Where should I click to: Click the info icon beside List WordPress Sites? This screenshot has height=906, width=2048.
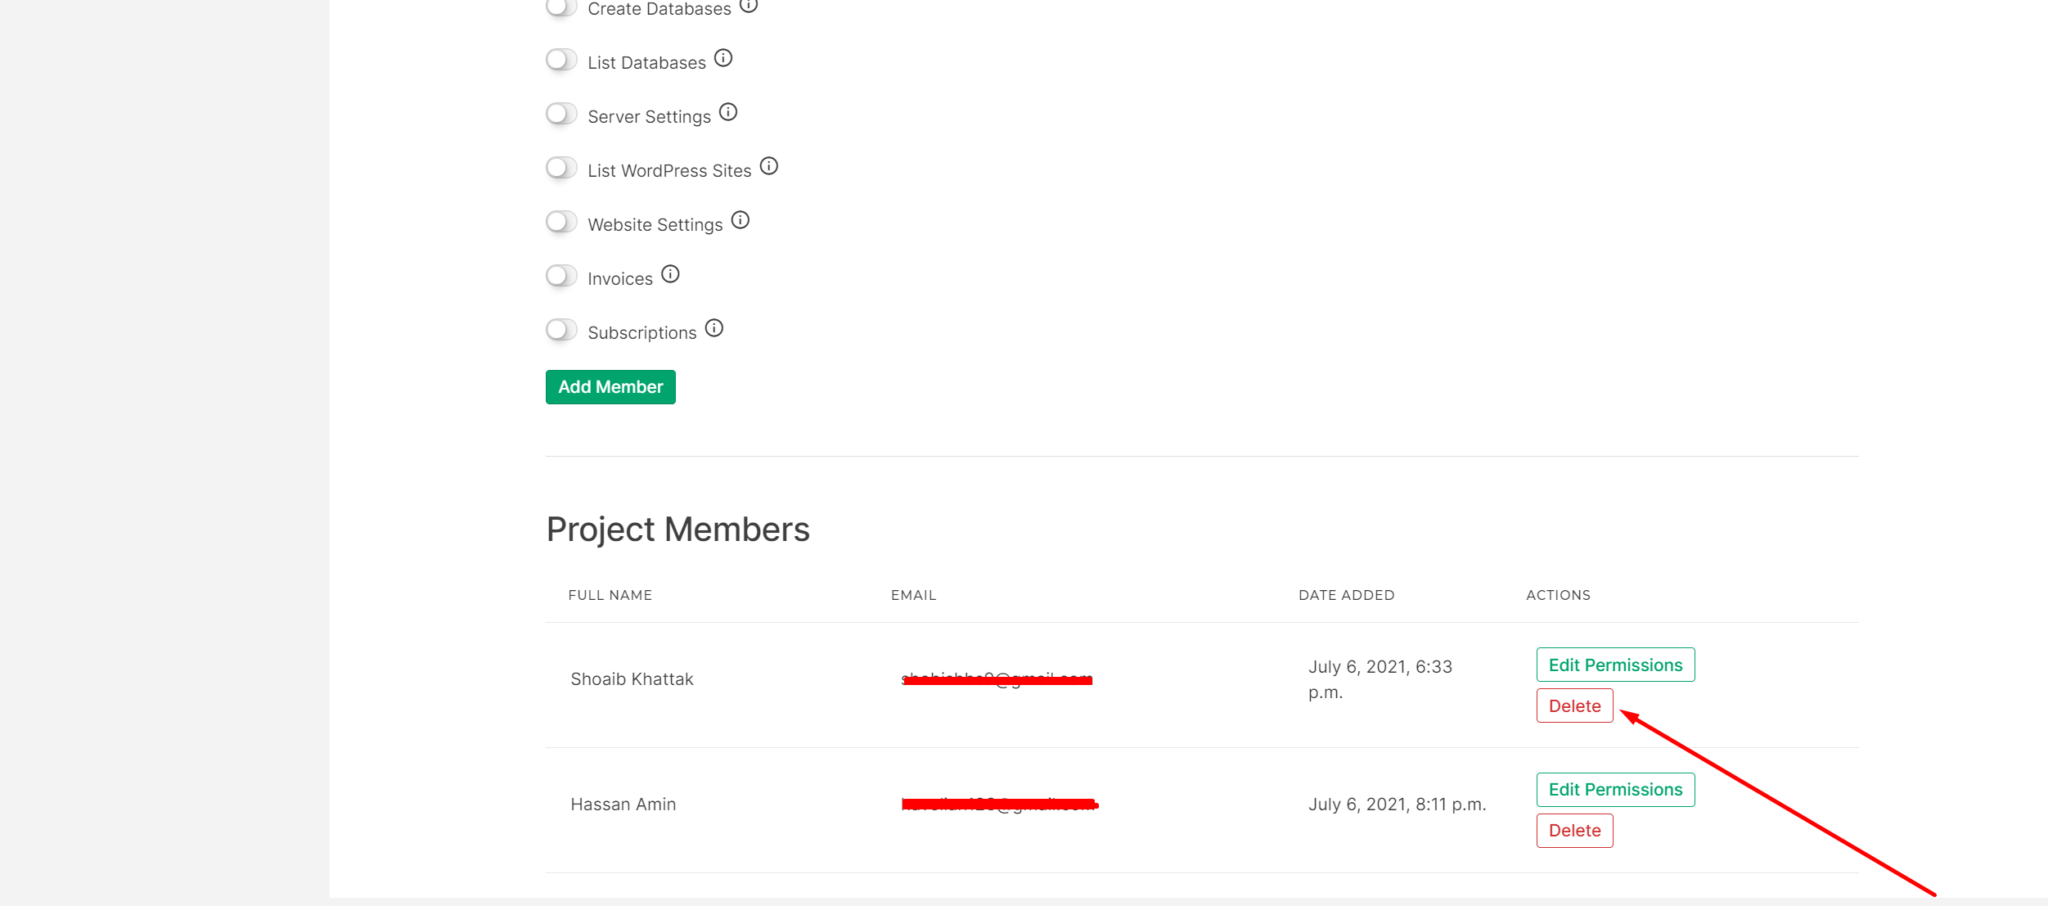click(x=768, y=166)
